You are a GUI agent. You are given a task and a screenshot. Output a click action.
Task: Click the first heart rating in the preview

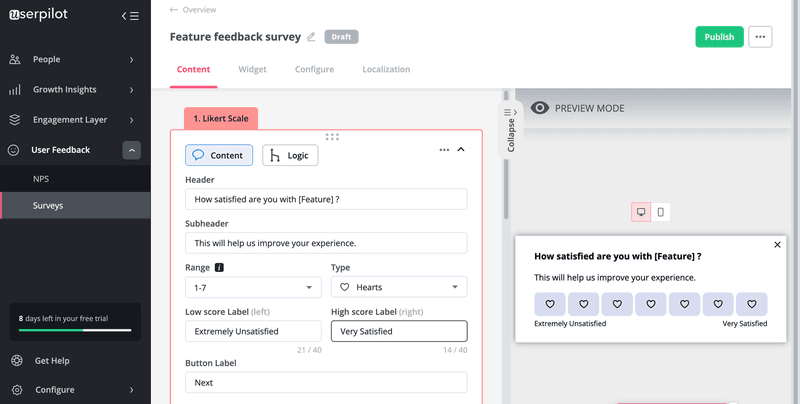pyautogui.click(x=550, y=304)
